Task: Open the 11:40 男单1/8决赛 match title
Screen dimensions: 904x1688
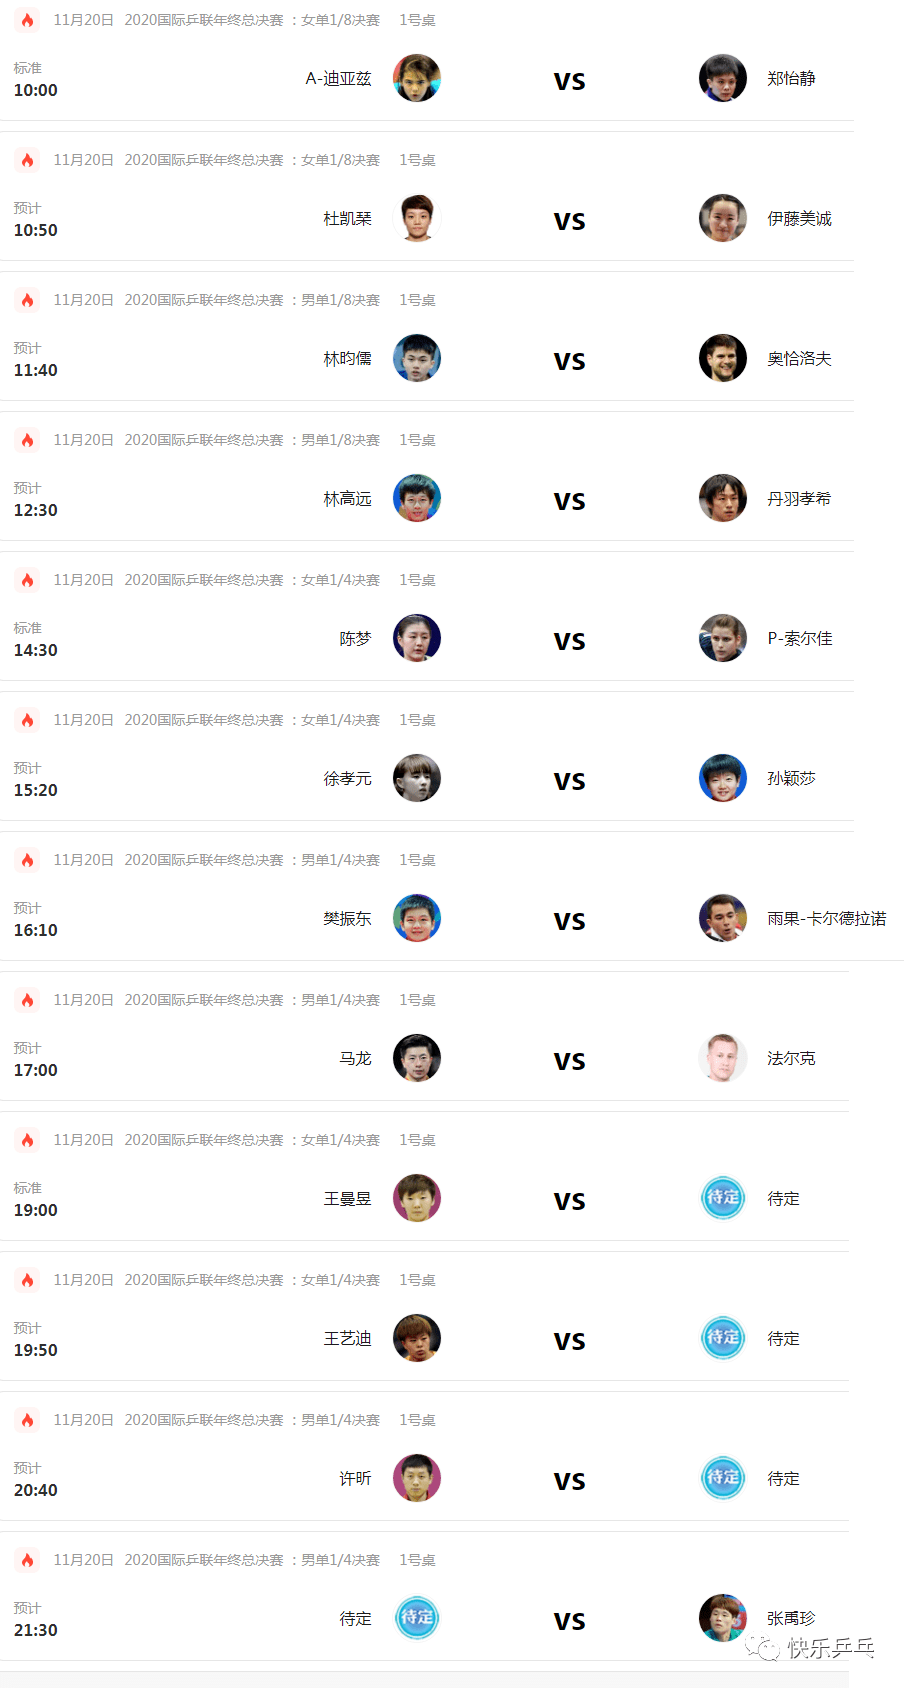Action: [252, 300]
